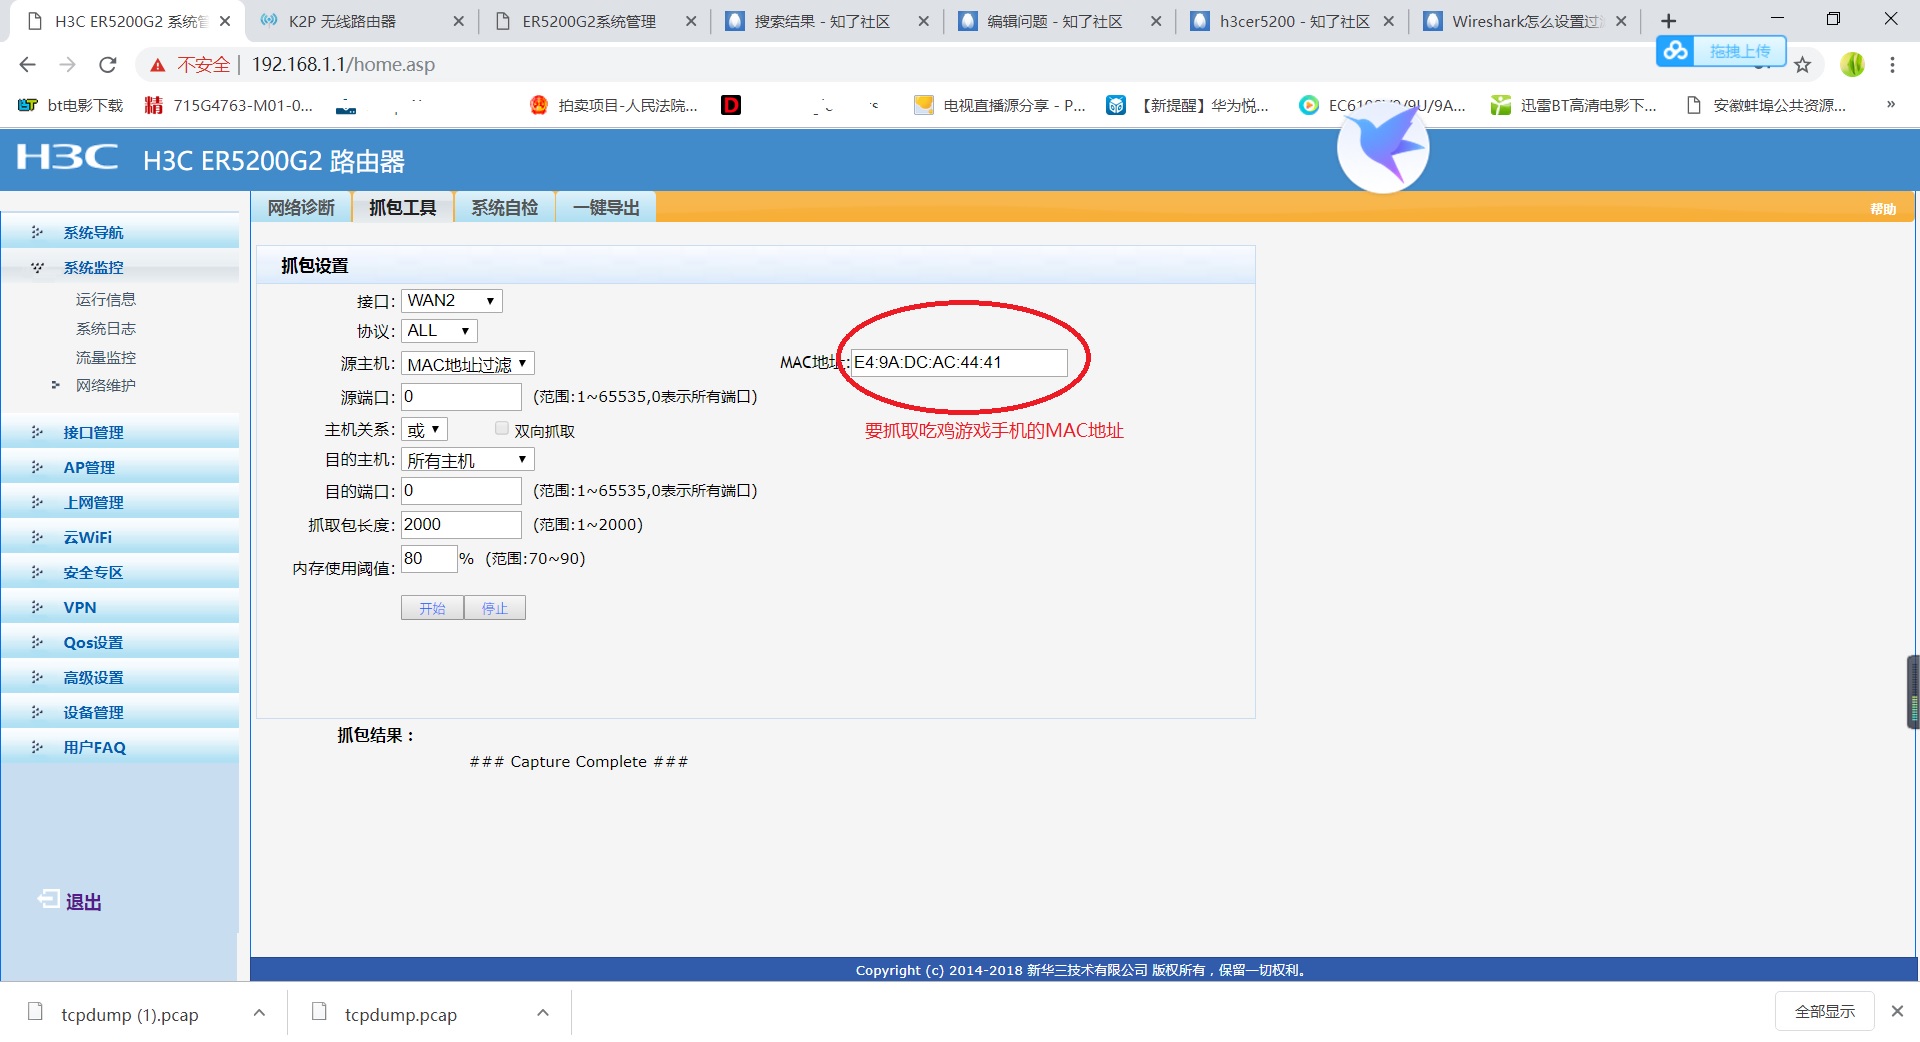
Task: Reload the router page
Action: (108, 65)
